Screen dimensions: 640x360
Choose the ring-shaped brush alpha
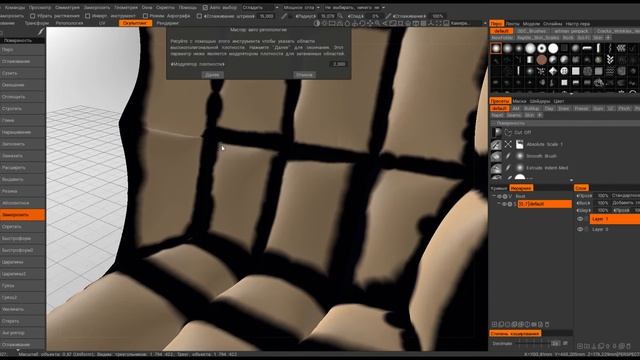[x=542, y=49]
